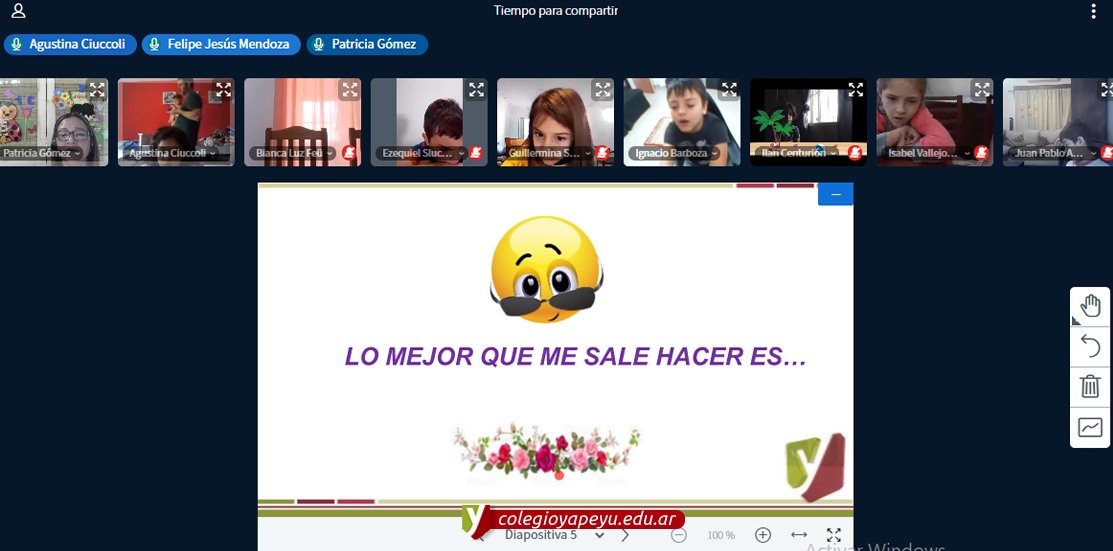Click Isabel Vallejo's webcam thumbnail

934,120
